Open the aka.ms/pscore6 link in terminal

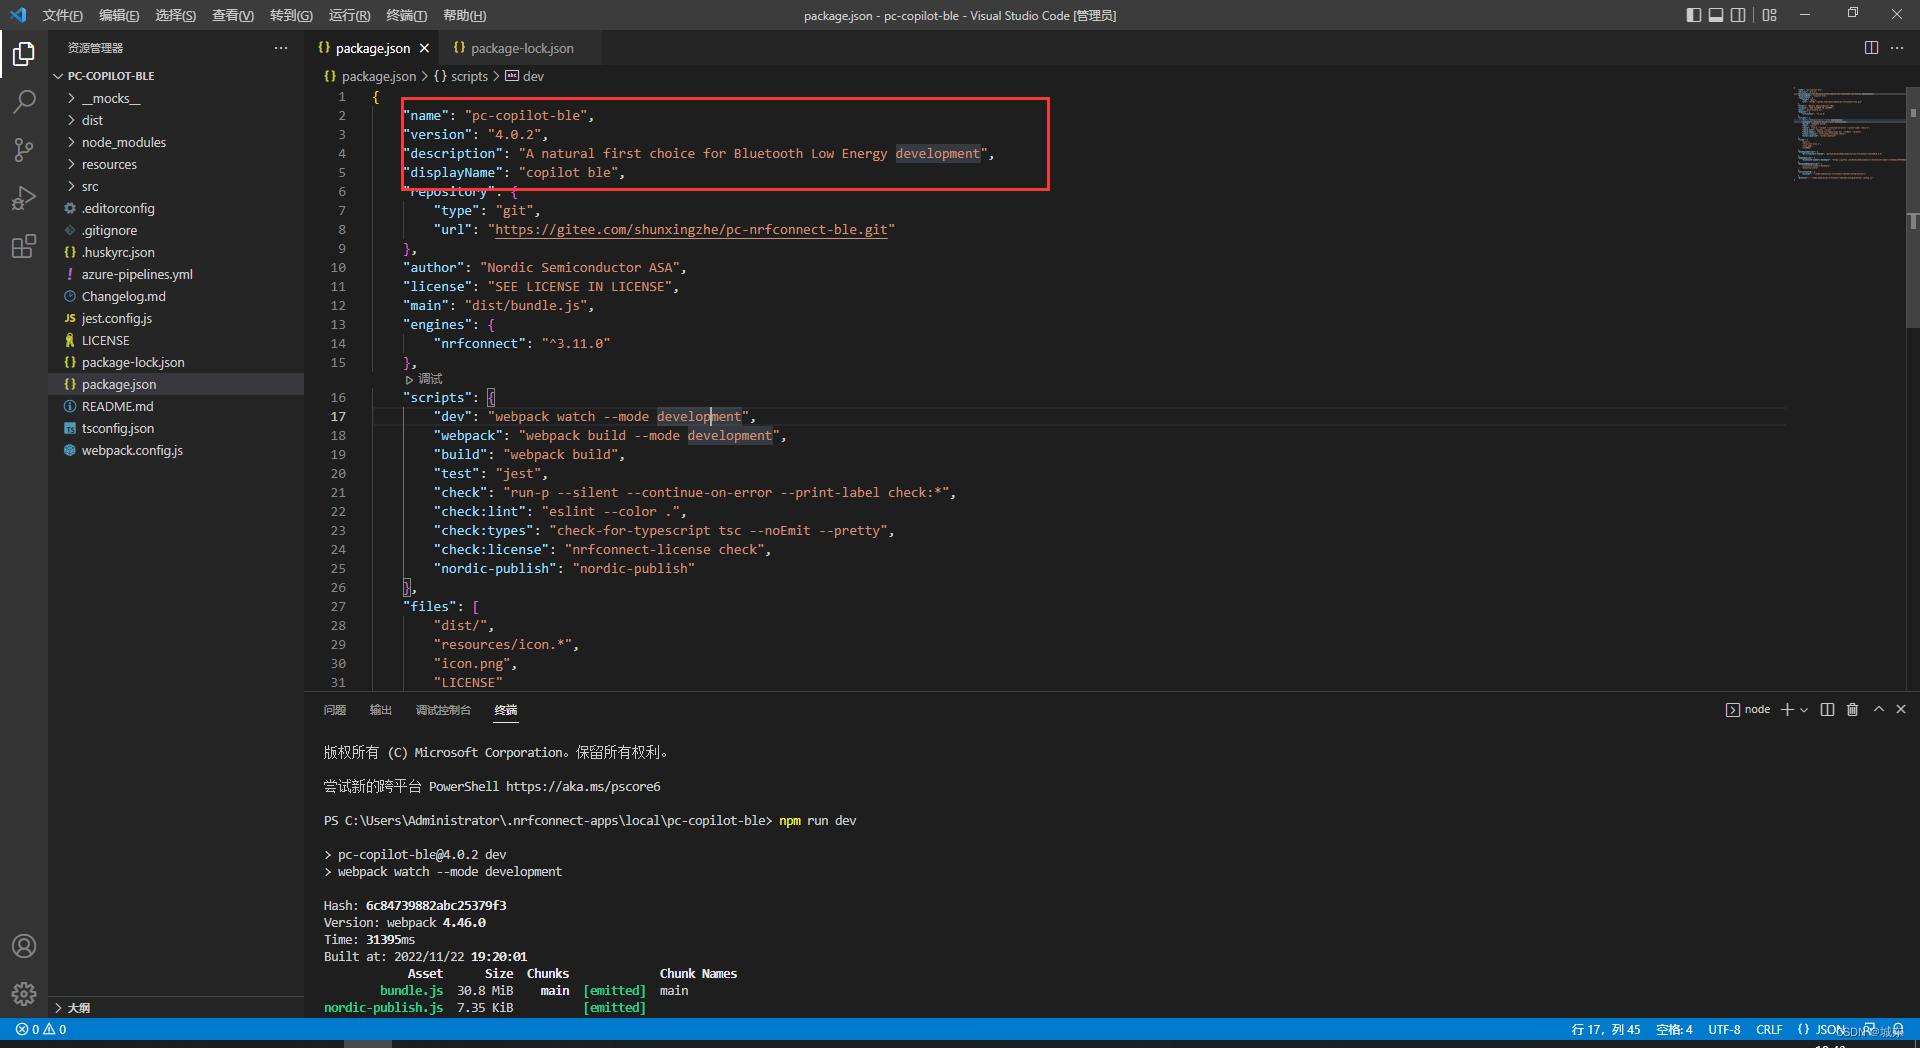pyautogui.click(x=583, y=787)
